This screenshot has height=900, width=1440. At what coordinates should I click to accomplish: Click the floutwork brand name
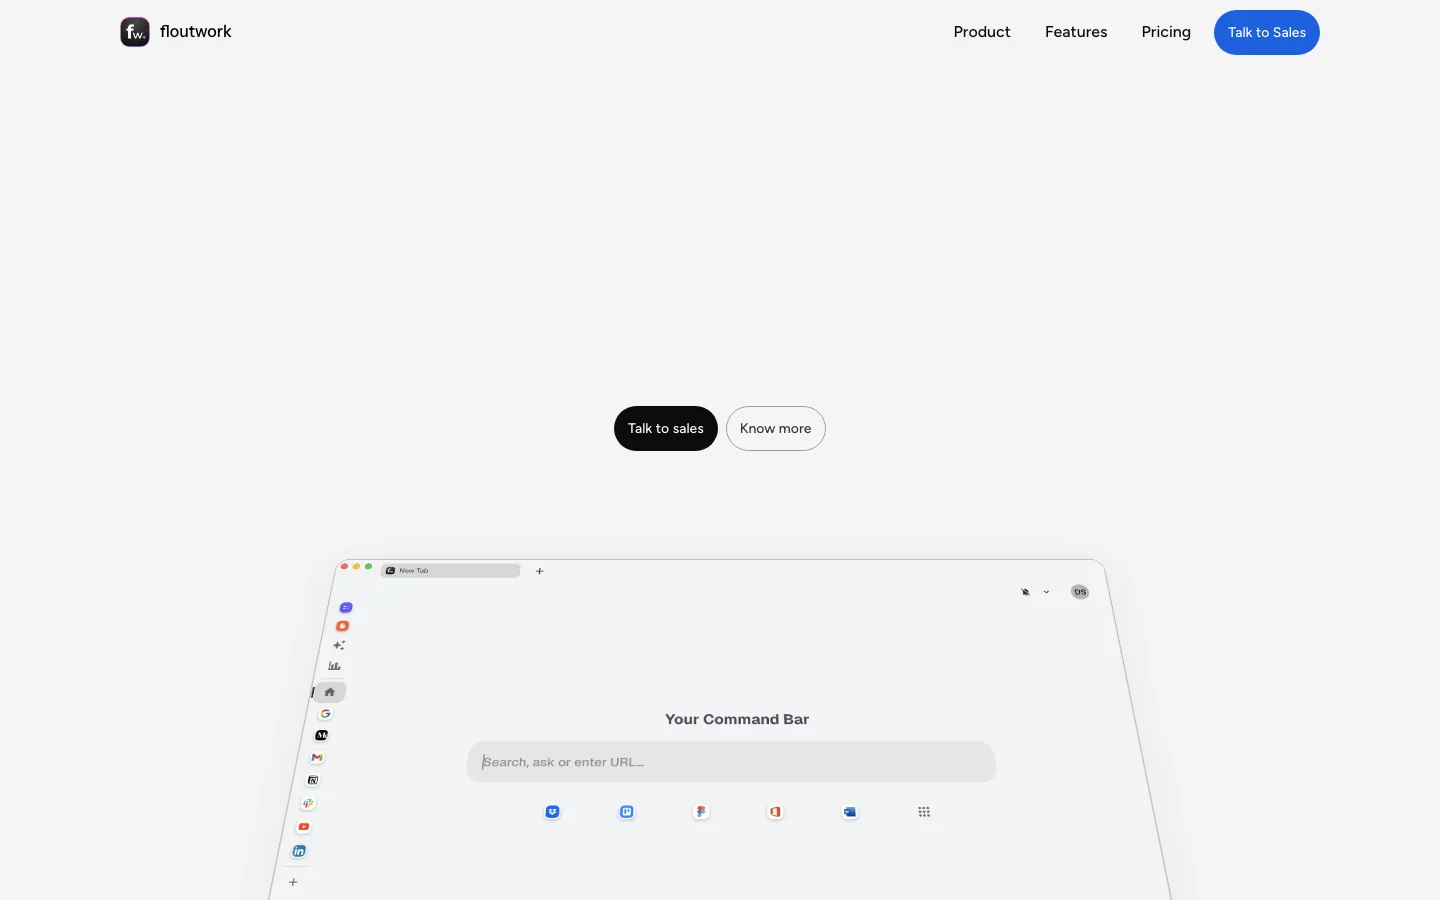coord(196,32)
